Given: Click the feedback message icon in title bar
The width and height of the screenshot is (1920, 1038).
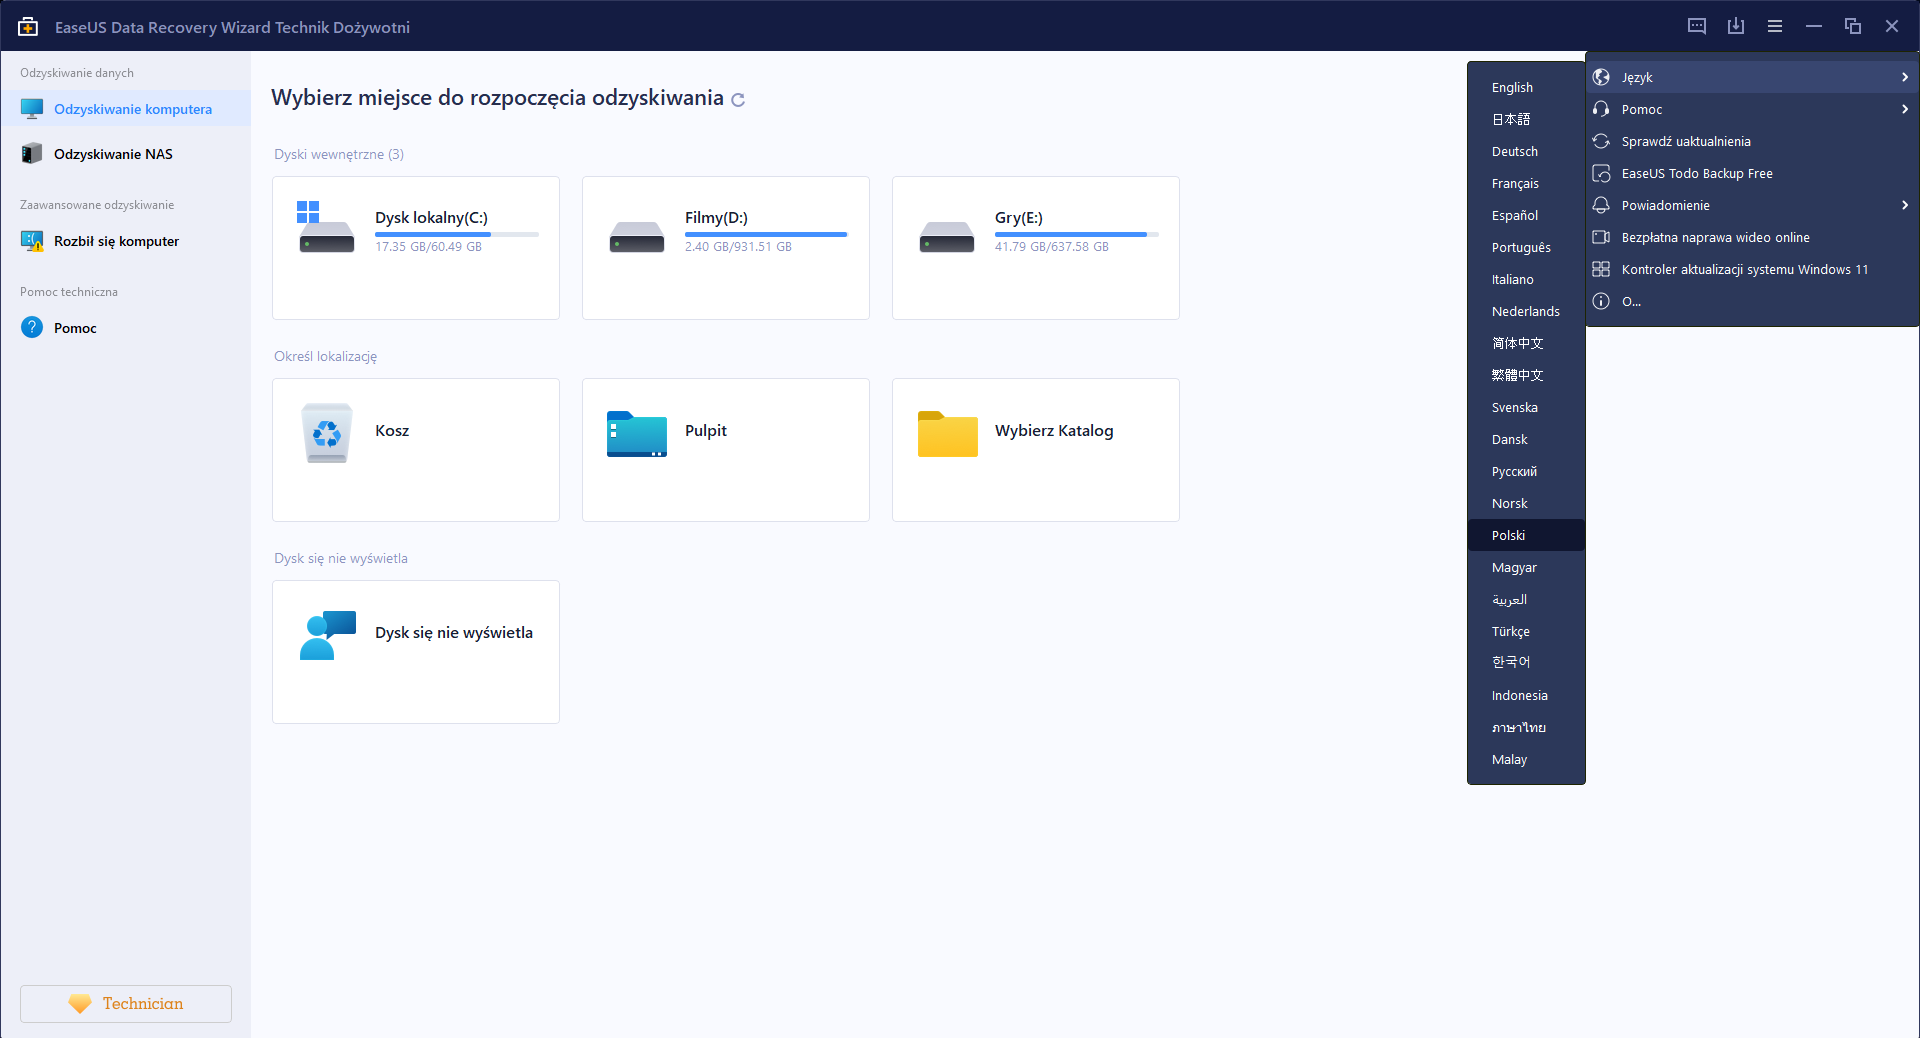Looking at the screenshot, I should tap(1697, 27).
